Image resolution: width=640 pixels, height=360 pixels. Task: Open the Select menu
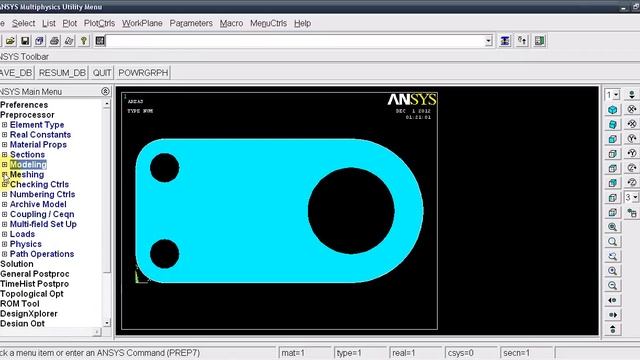(x=23, y=23)
